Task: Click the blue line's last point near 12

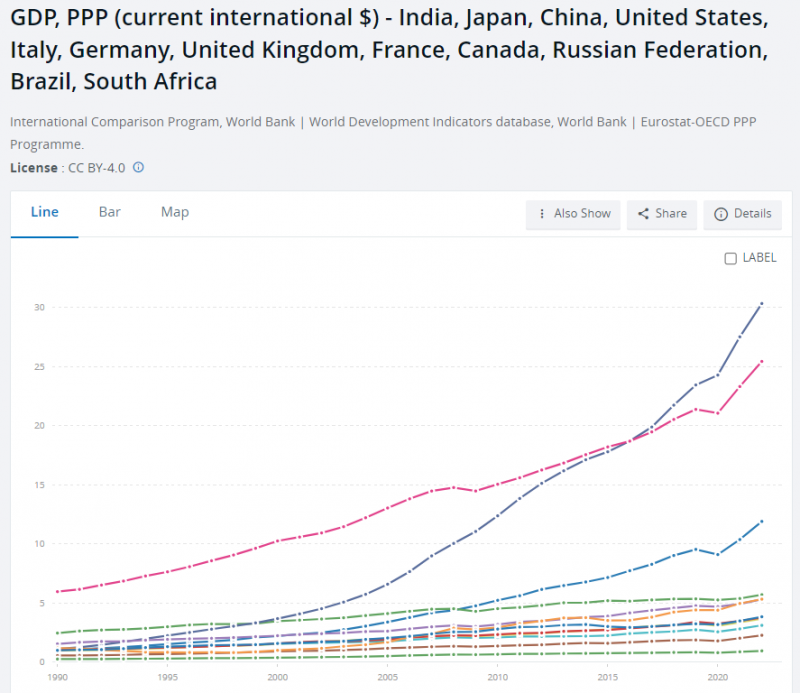Action: 762,521
